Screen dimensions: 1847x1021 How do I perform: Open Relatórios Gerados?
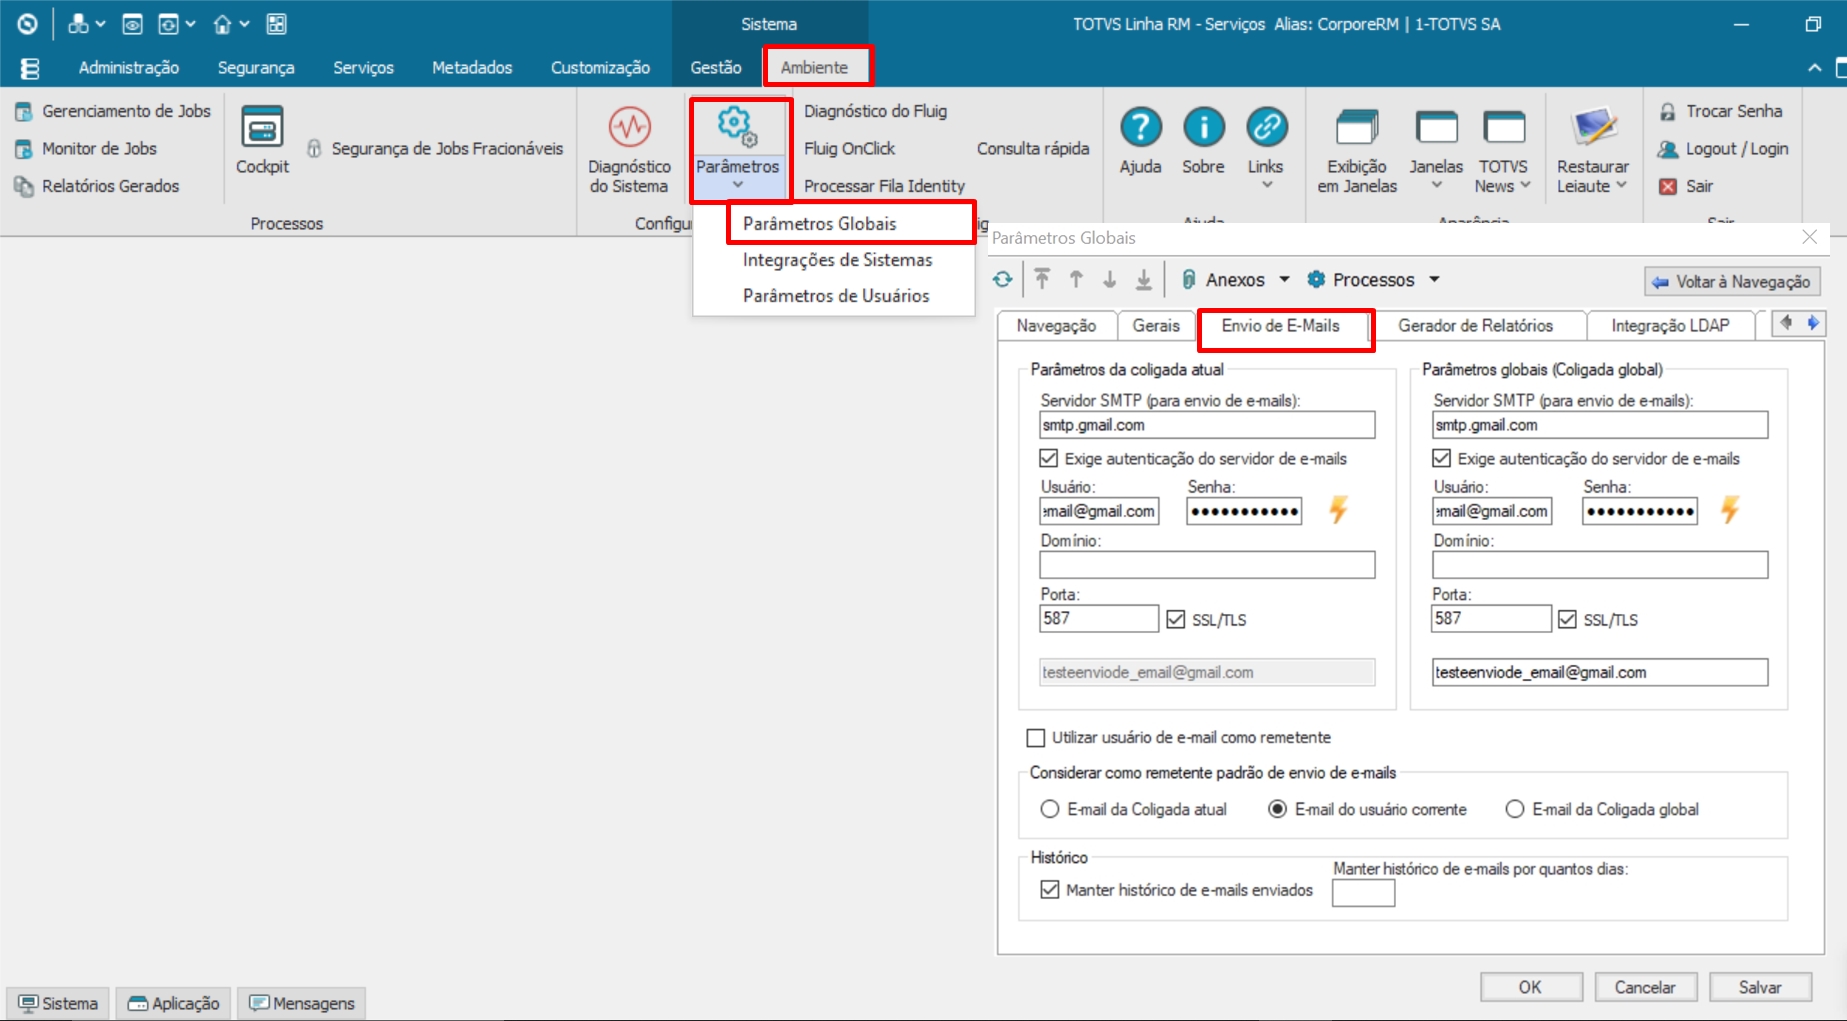[97, 186]
